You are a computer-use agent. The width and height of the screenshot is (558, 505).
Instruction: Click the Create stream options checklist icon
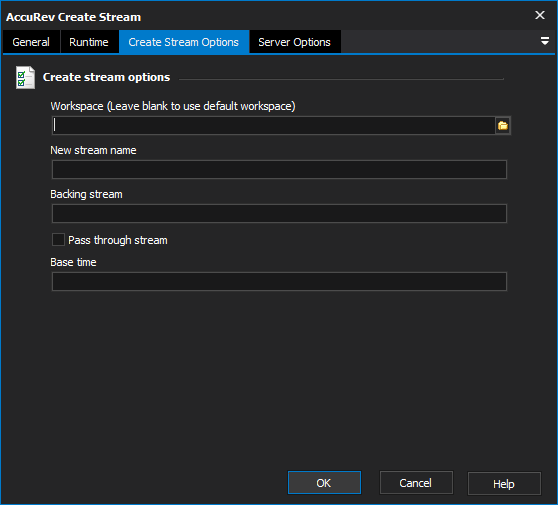pos(25,78)
